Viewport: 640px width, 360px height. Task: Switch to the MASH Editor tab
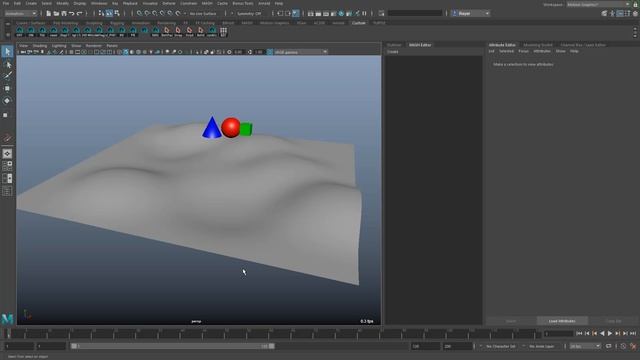pos(420,45)
